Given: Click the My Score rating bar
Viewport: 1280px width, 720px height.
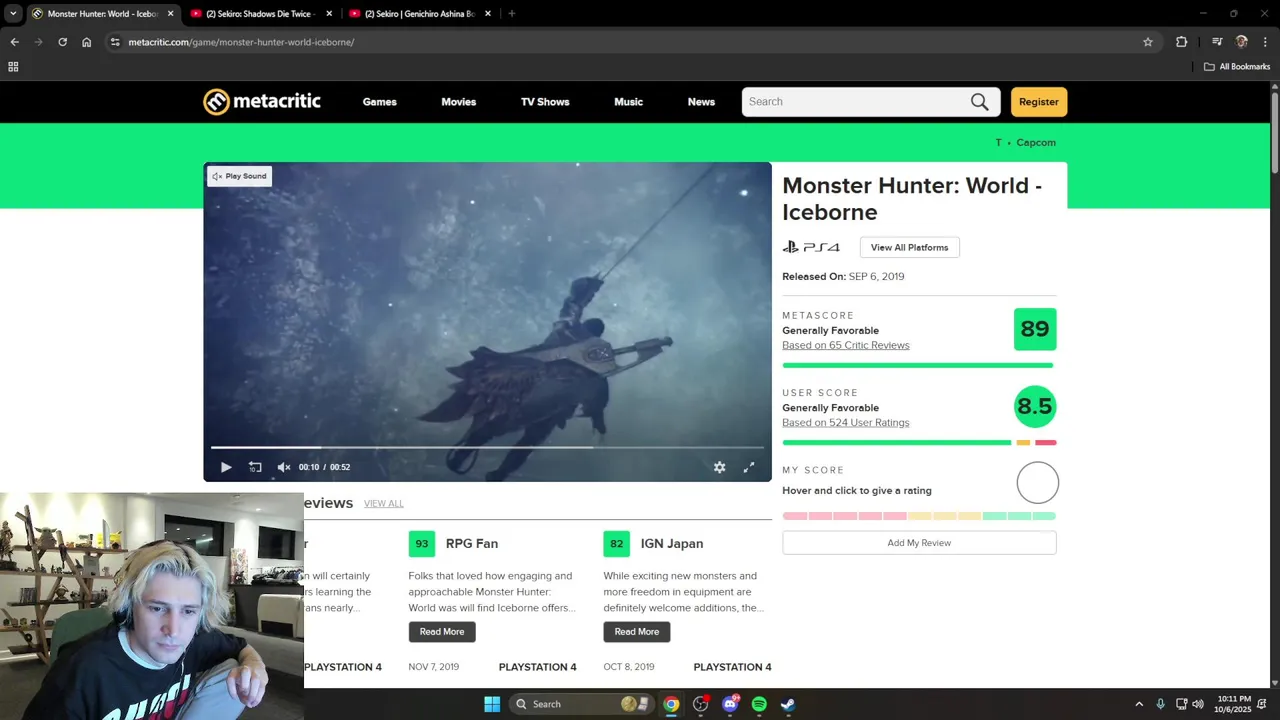Looking at the screenshot, I should pos(919,516).
